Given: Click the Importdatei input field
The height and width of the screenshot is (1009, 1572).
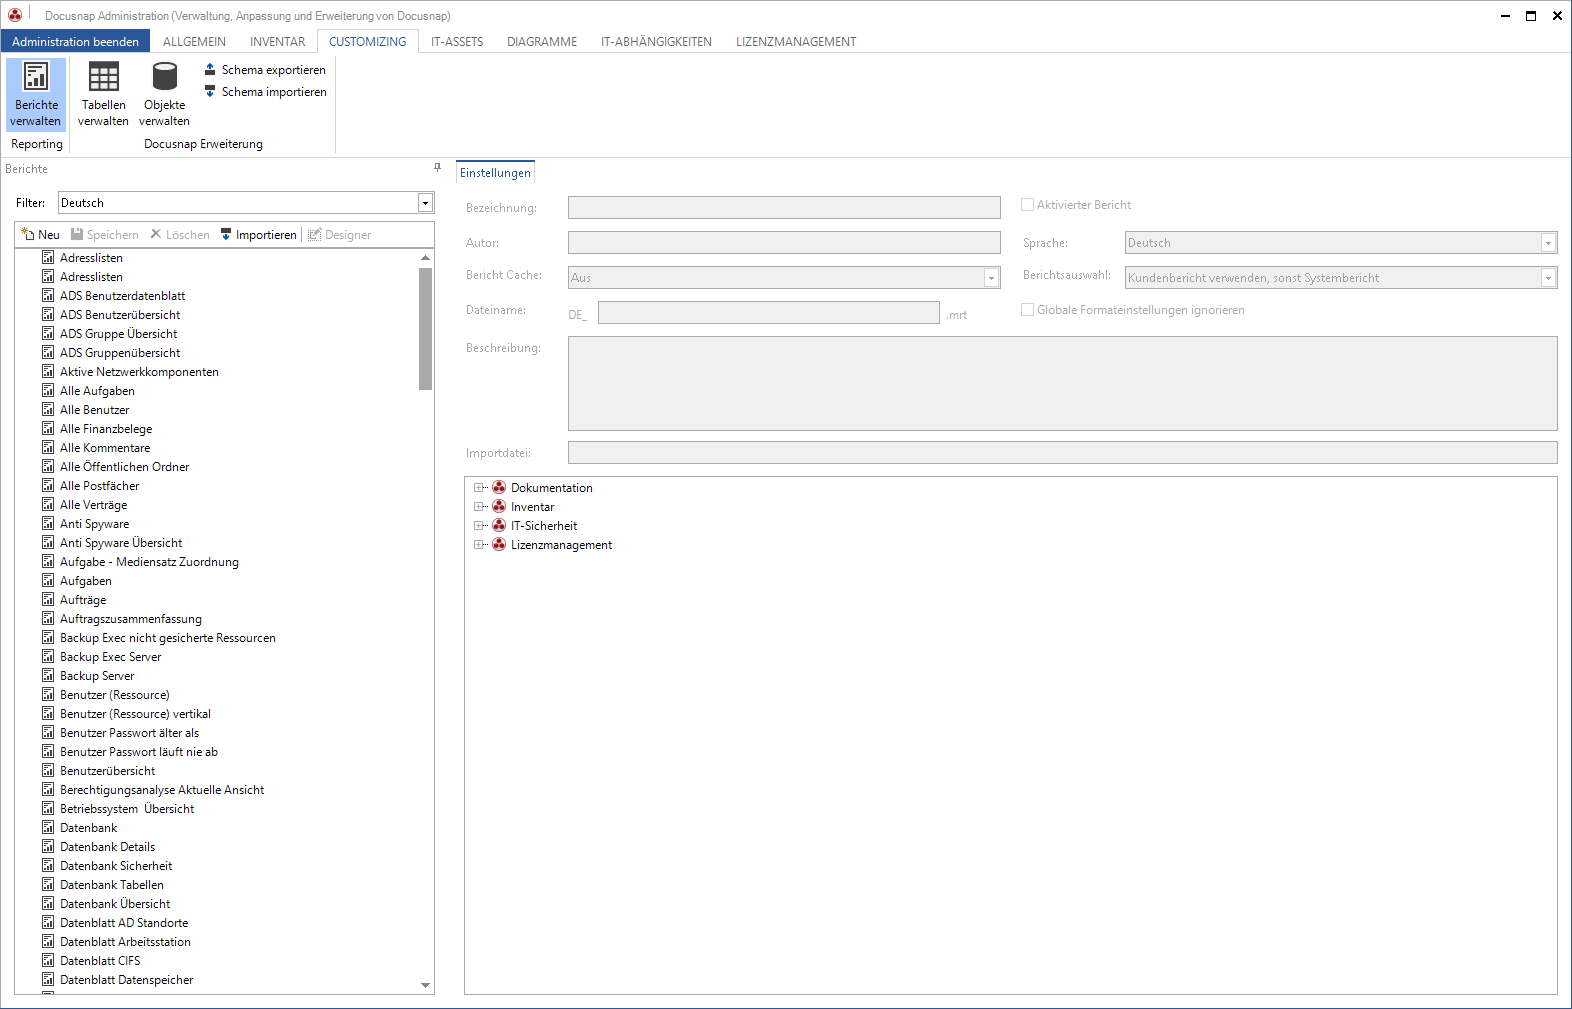Looking at the screenshot, I should tap(1062, 453).
